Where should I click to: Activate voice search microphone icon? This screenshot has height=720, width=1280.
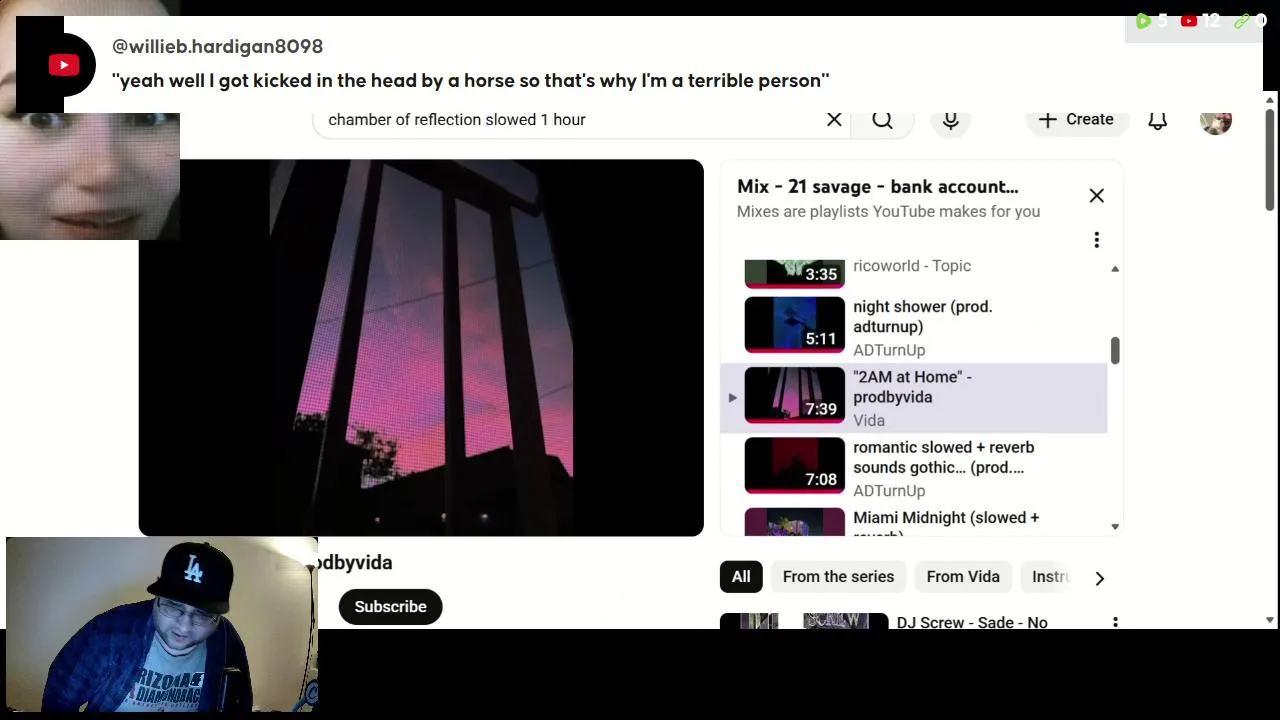point(951,120)
